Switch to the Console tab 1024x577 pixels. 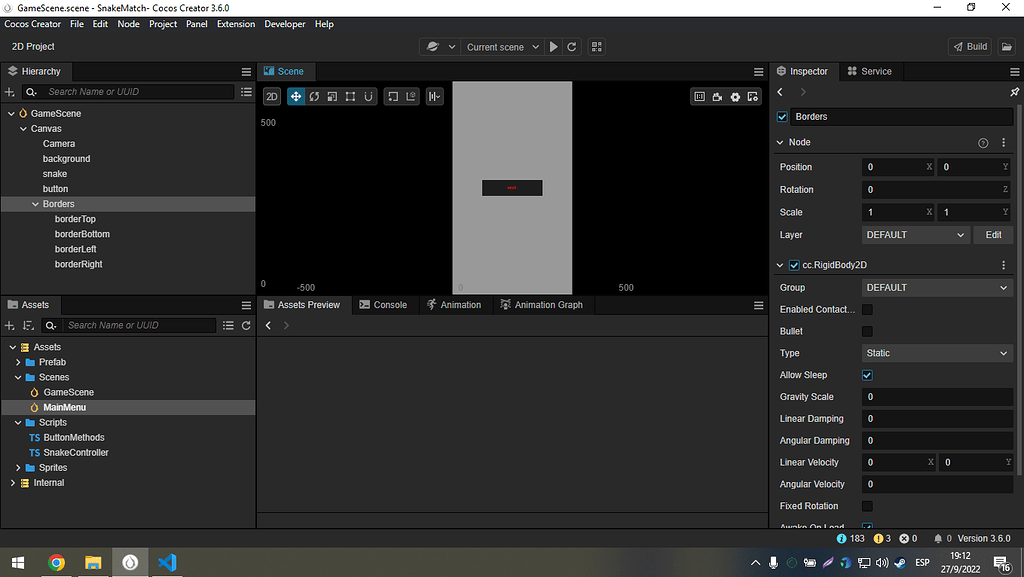click(x=383, y=305)
